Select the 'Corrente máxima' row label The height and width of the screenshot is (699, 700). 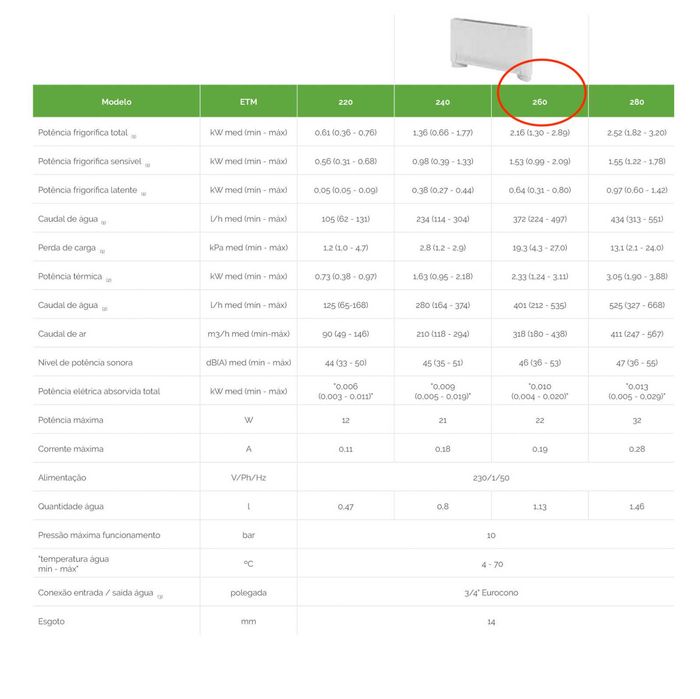71,449
